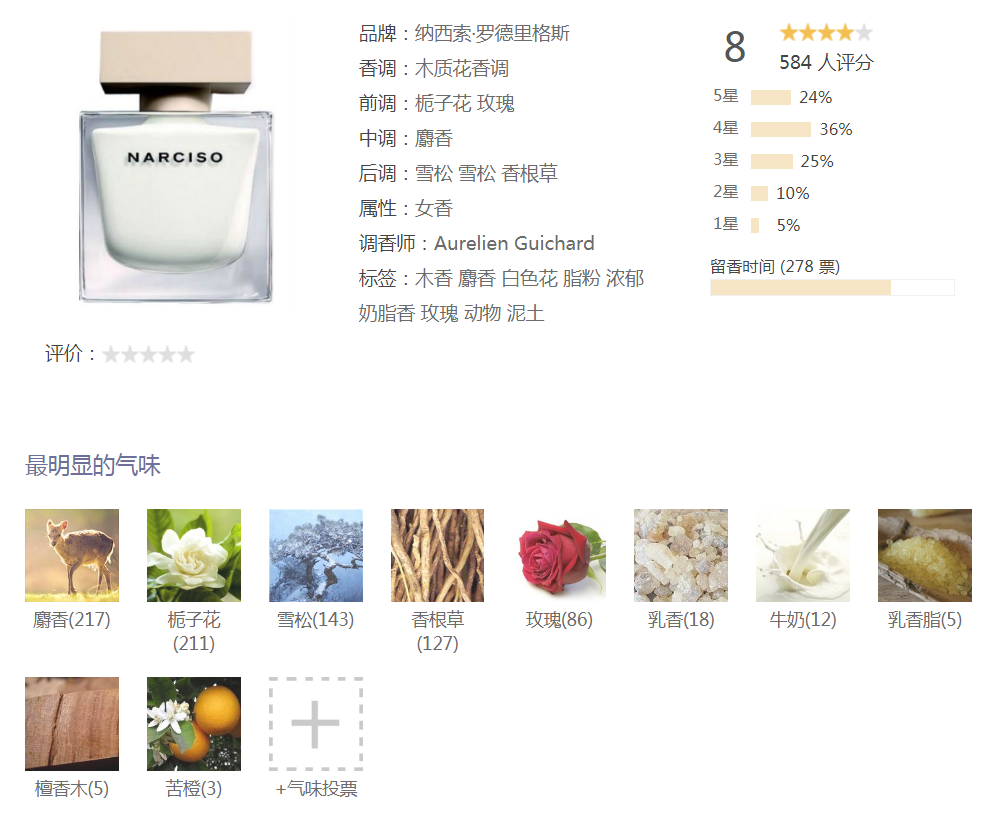Select the 栀子花 gardenia scent image
This screenshot has width=1007, height=837.
pos(194,555)
